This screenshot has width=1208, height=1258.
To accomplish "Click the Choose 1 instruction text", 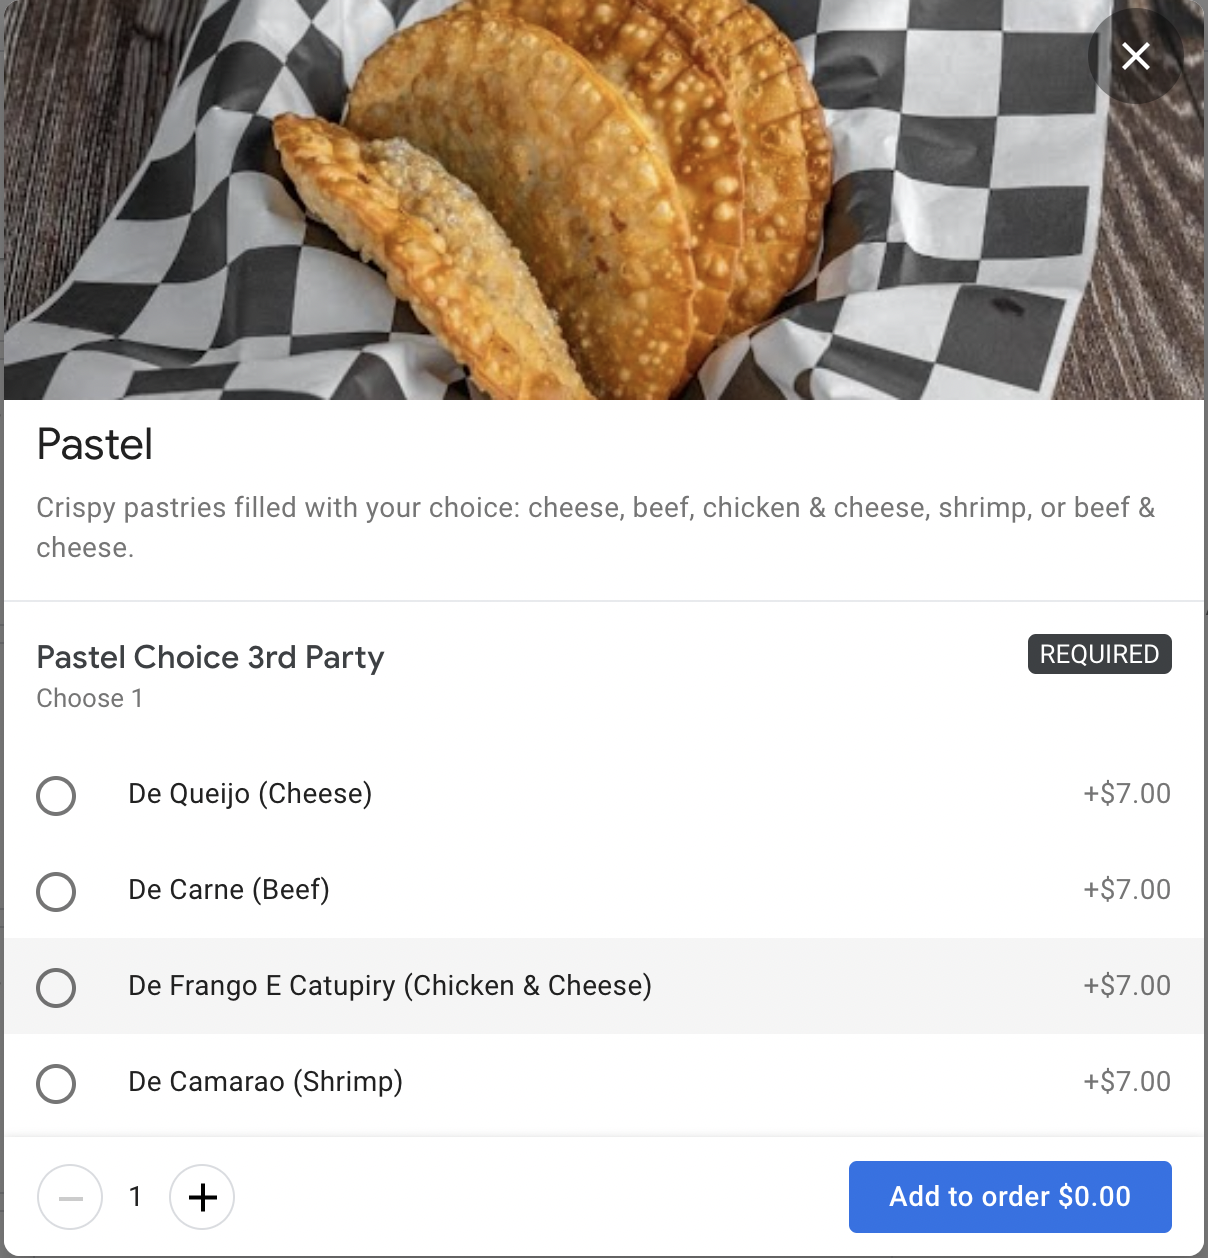I will [x=90, y=698].
